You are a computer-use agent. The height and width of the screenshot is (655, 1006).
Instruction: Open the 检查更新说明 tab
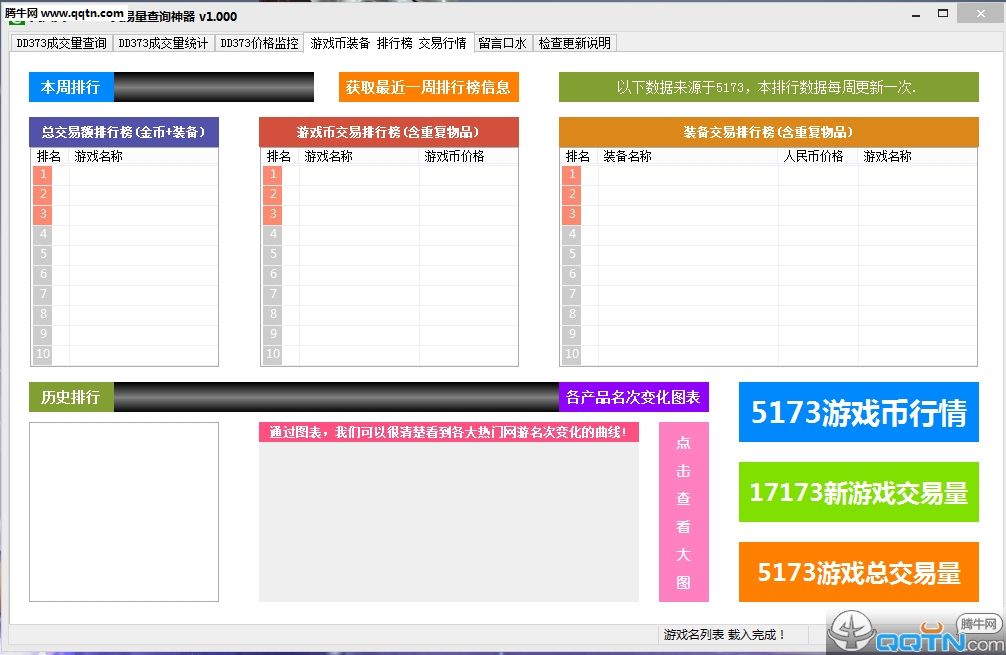coord(575,43)
